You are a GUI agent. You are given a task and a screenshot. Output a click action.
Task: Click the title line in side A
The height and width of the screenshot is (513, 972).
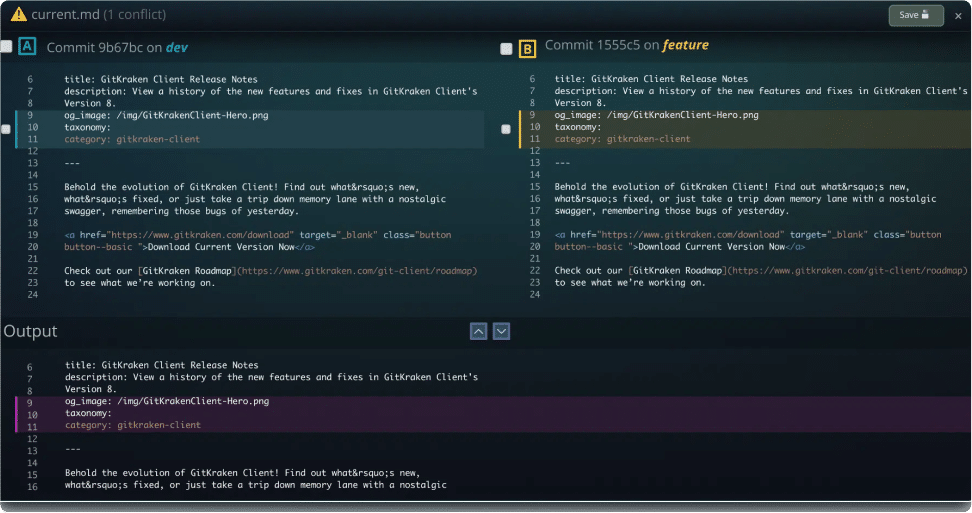[161, 79]
